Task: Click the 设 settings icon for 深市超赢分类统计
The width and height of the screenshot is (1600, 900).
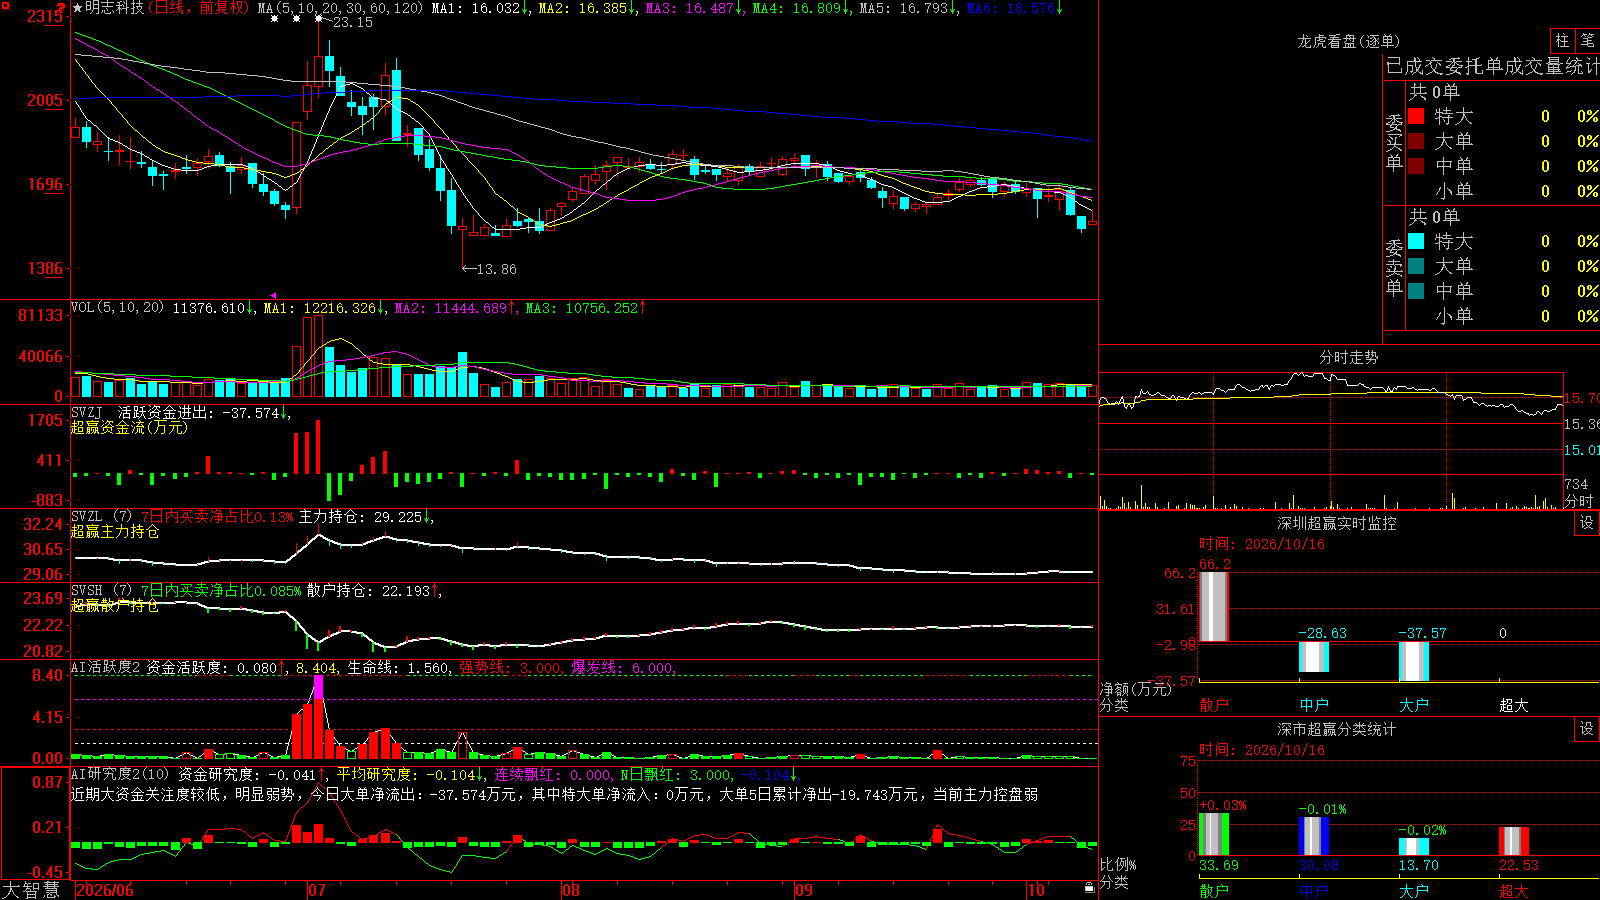Action: (x=1587, y=729)
